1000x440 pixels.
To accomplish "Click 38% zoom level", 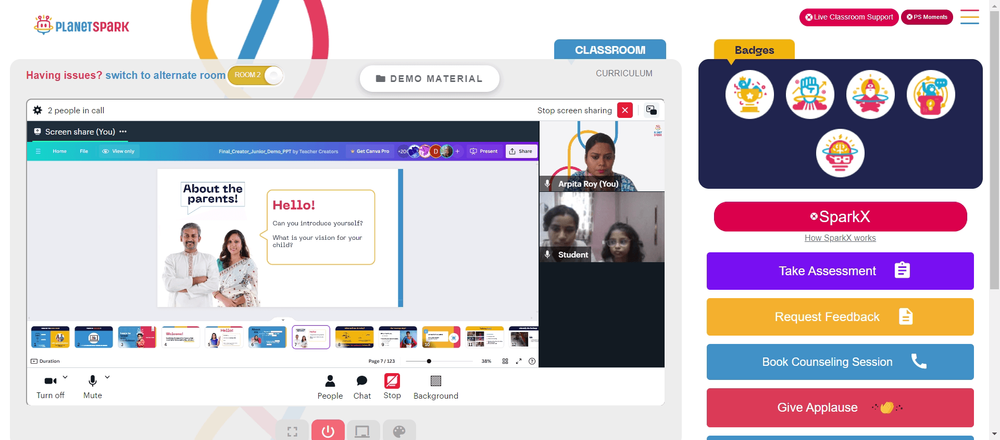I will coord(487,361).
